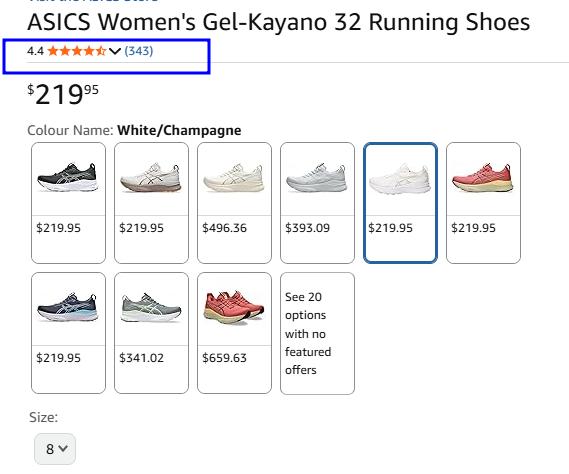
Task: Choose the cream shoe priced $496.36
Action: point(234,203)
